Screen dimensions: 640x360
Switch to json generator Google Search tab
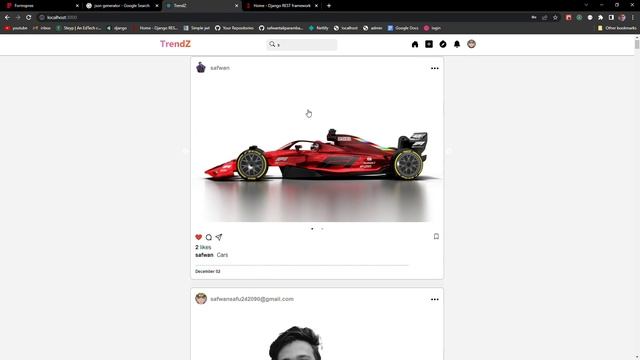[122, 6]
